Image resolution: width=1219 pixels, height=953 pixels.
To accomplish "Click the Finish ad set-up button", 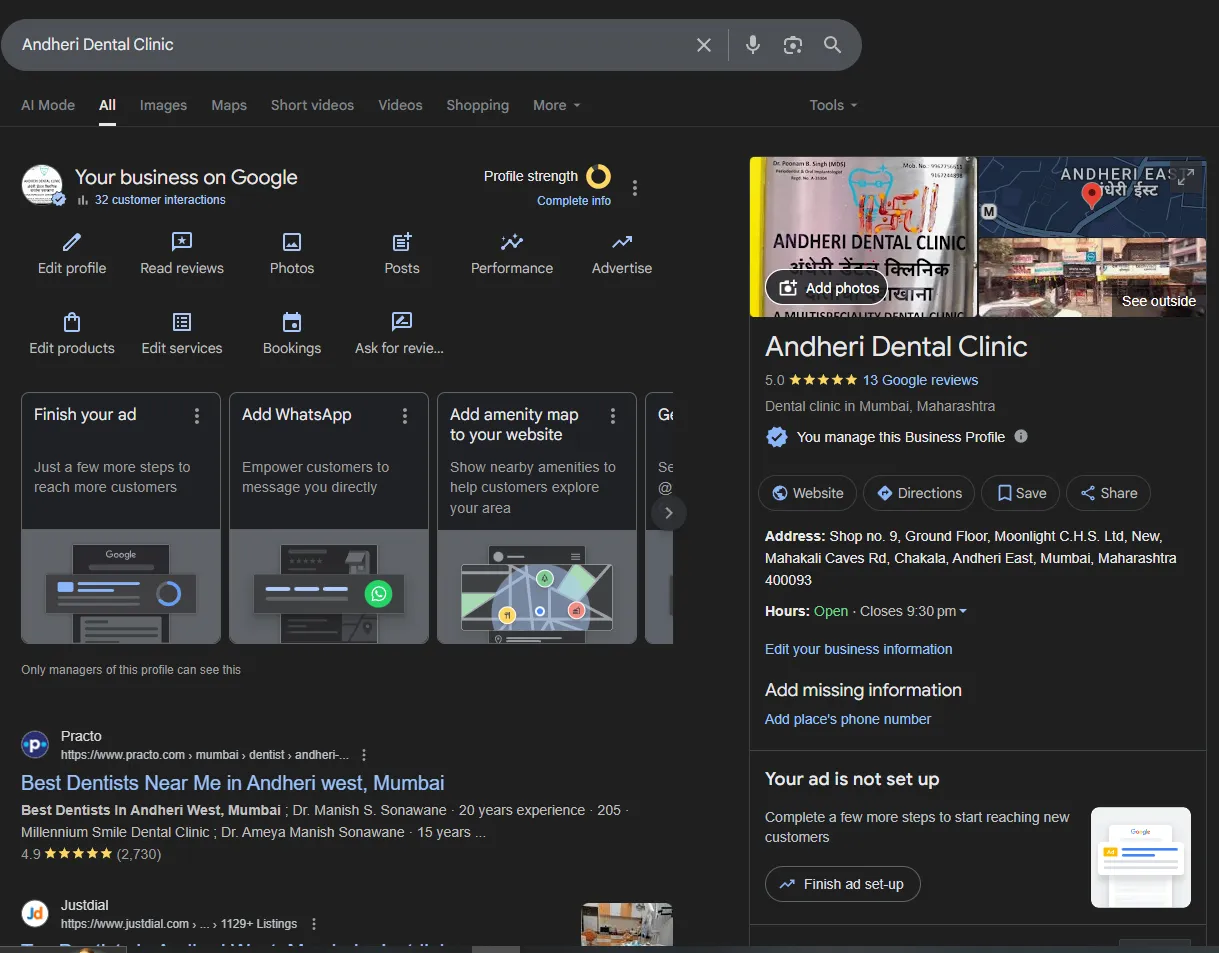I will [842, 884].
